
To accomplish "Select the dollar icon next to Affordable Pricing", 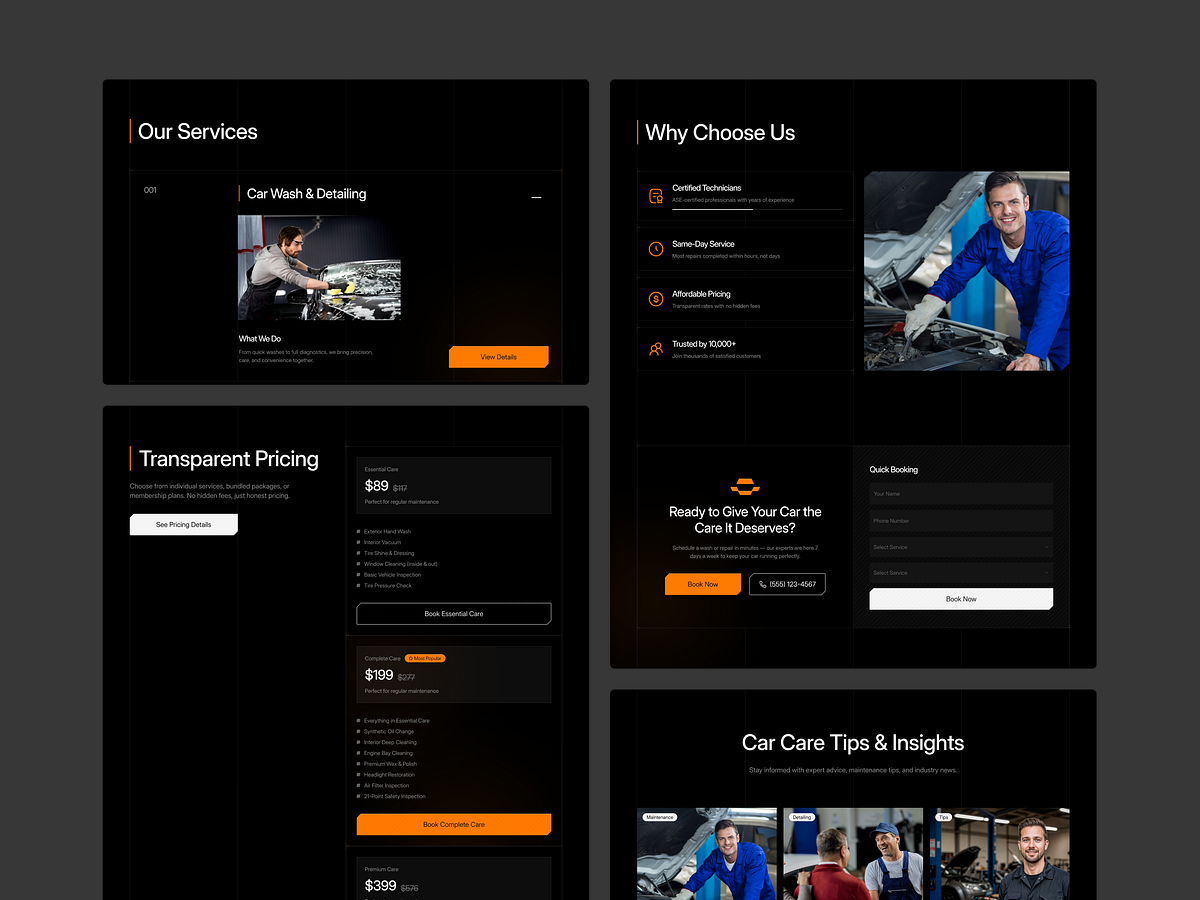I will click(x=655, y=297).
